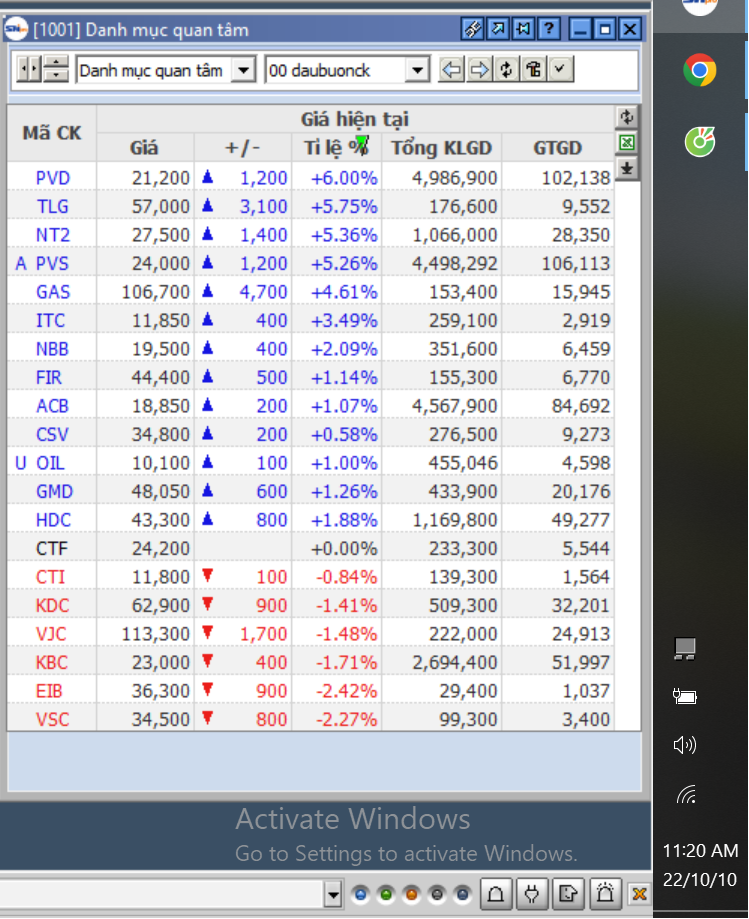Select the ITC stock code
Screen dimensions: 749x919
tap(50, 321)
